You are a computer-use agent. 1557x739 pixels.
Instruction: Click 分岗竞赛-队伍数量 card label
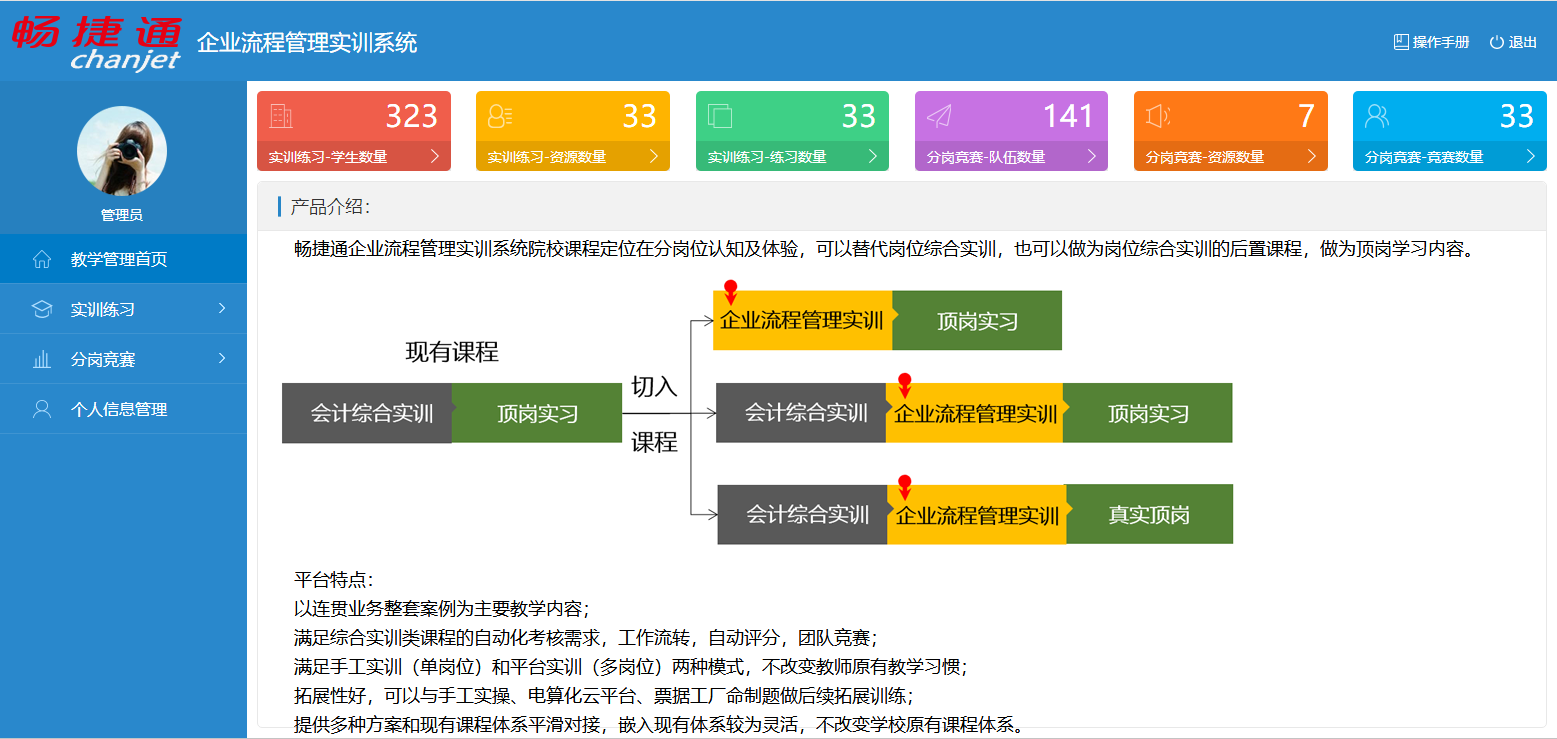click(x=986, y=157)
